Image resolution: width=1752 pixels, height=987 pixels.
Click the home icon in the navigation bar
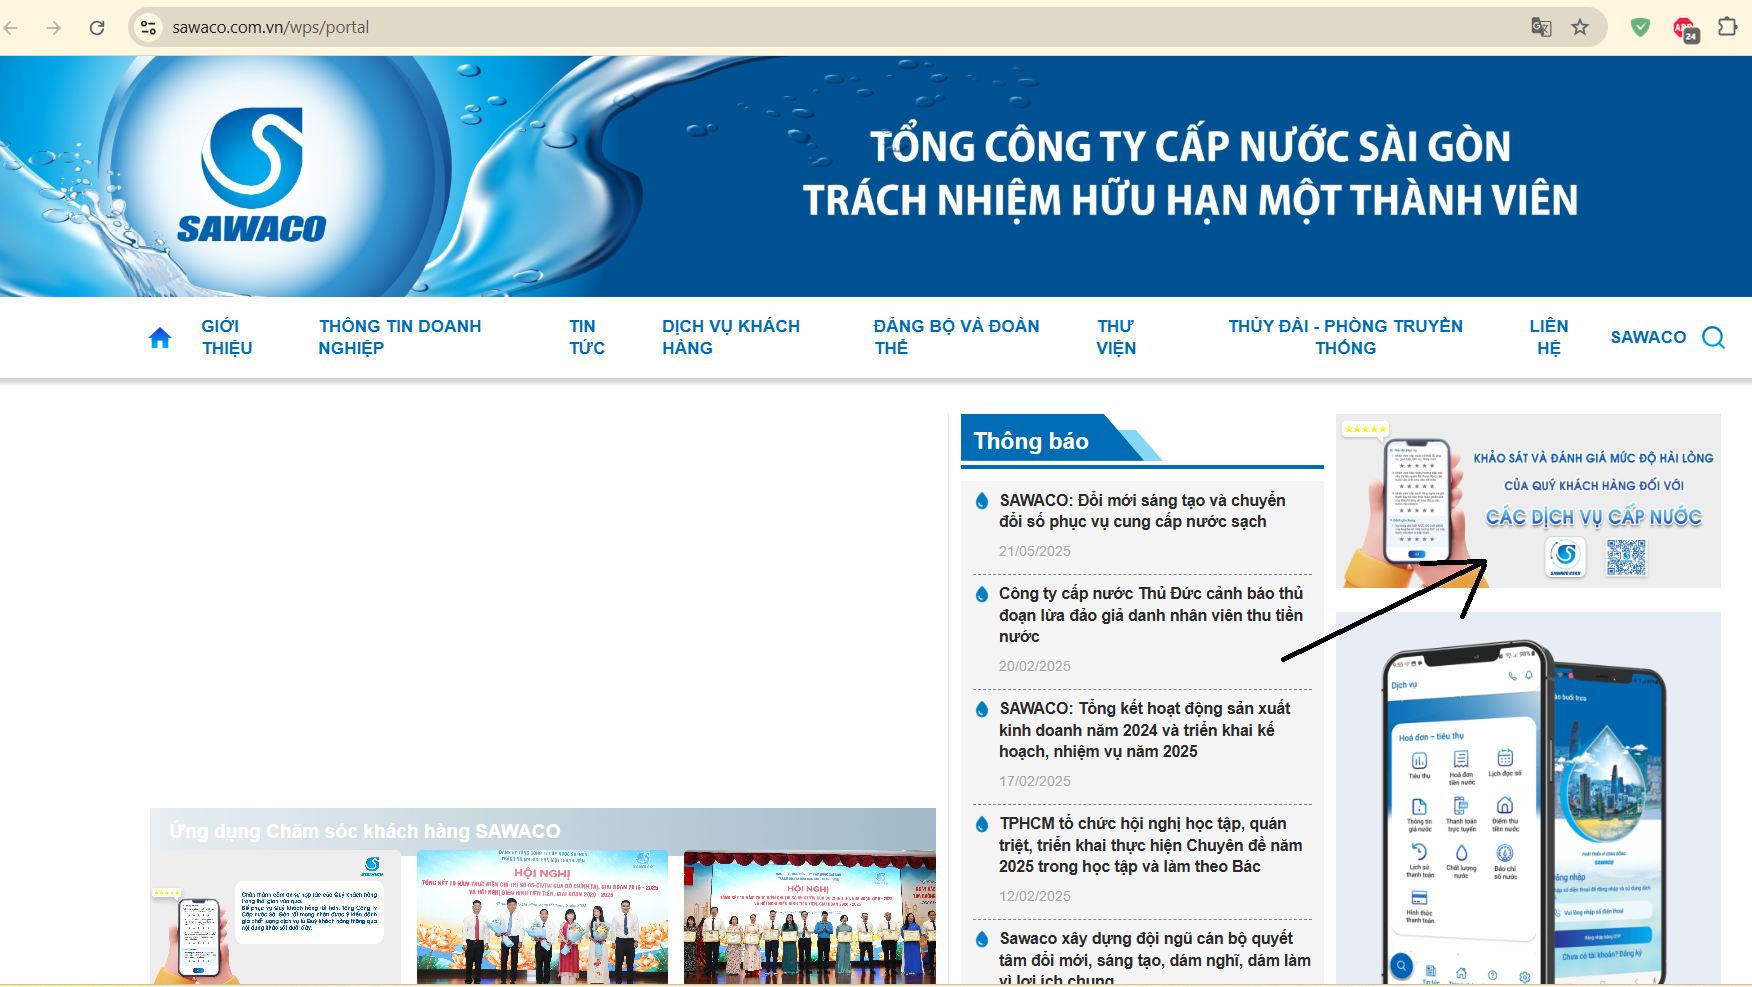(x=160, y=337)
